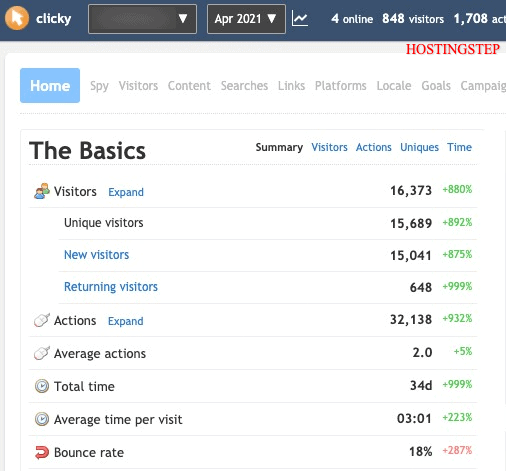Open the Apr 2021 date dropdown

(246, 19)
